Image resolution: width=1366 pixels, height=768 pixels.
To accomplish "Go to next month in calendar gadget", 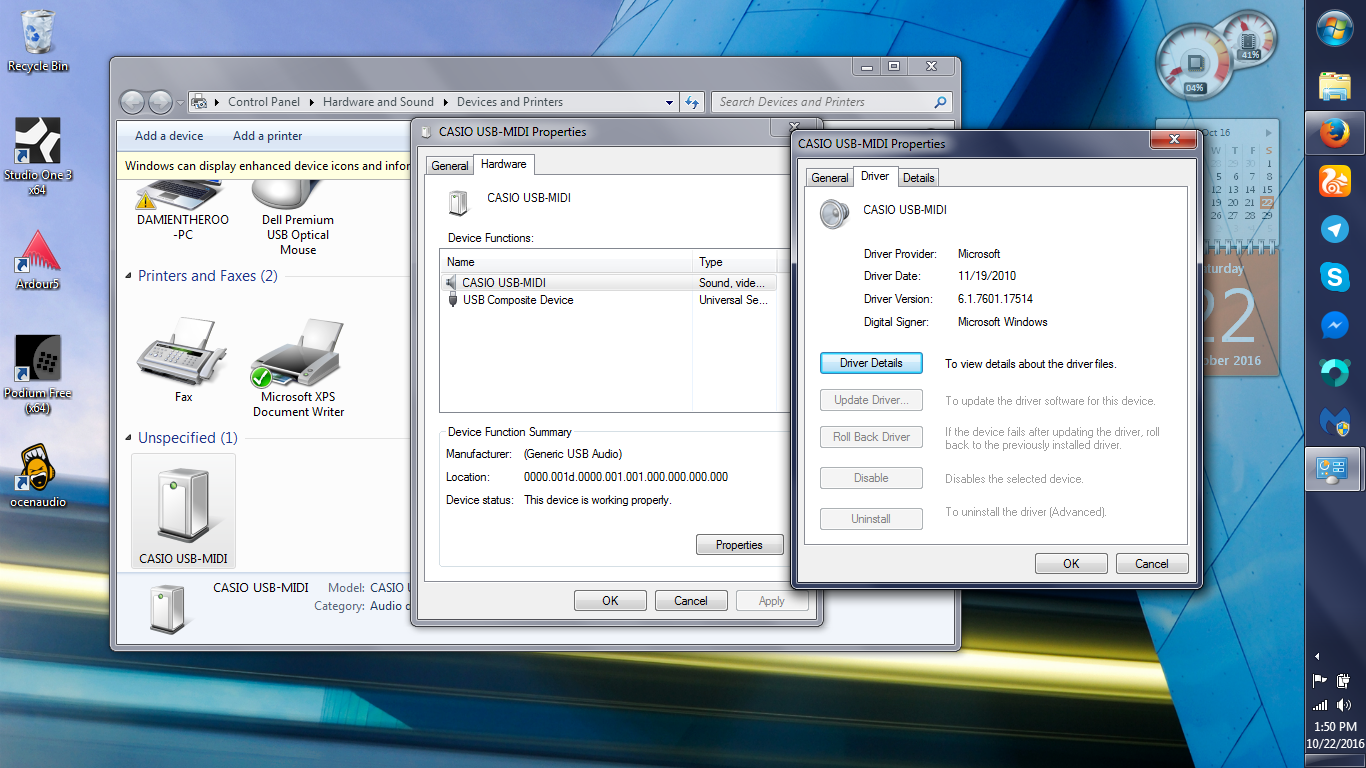I will [1270, 132].
